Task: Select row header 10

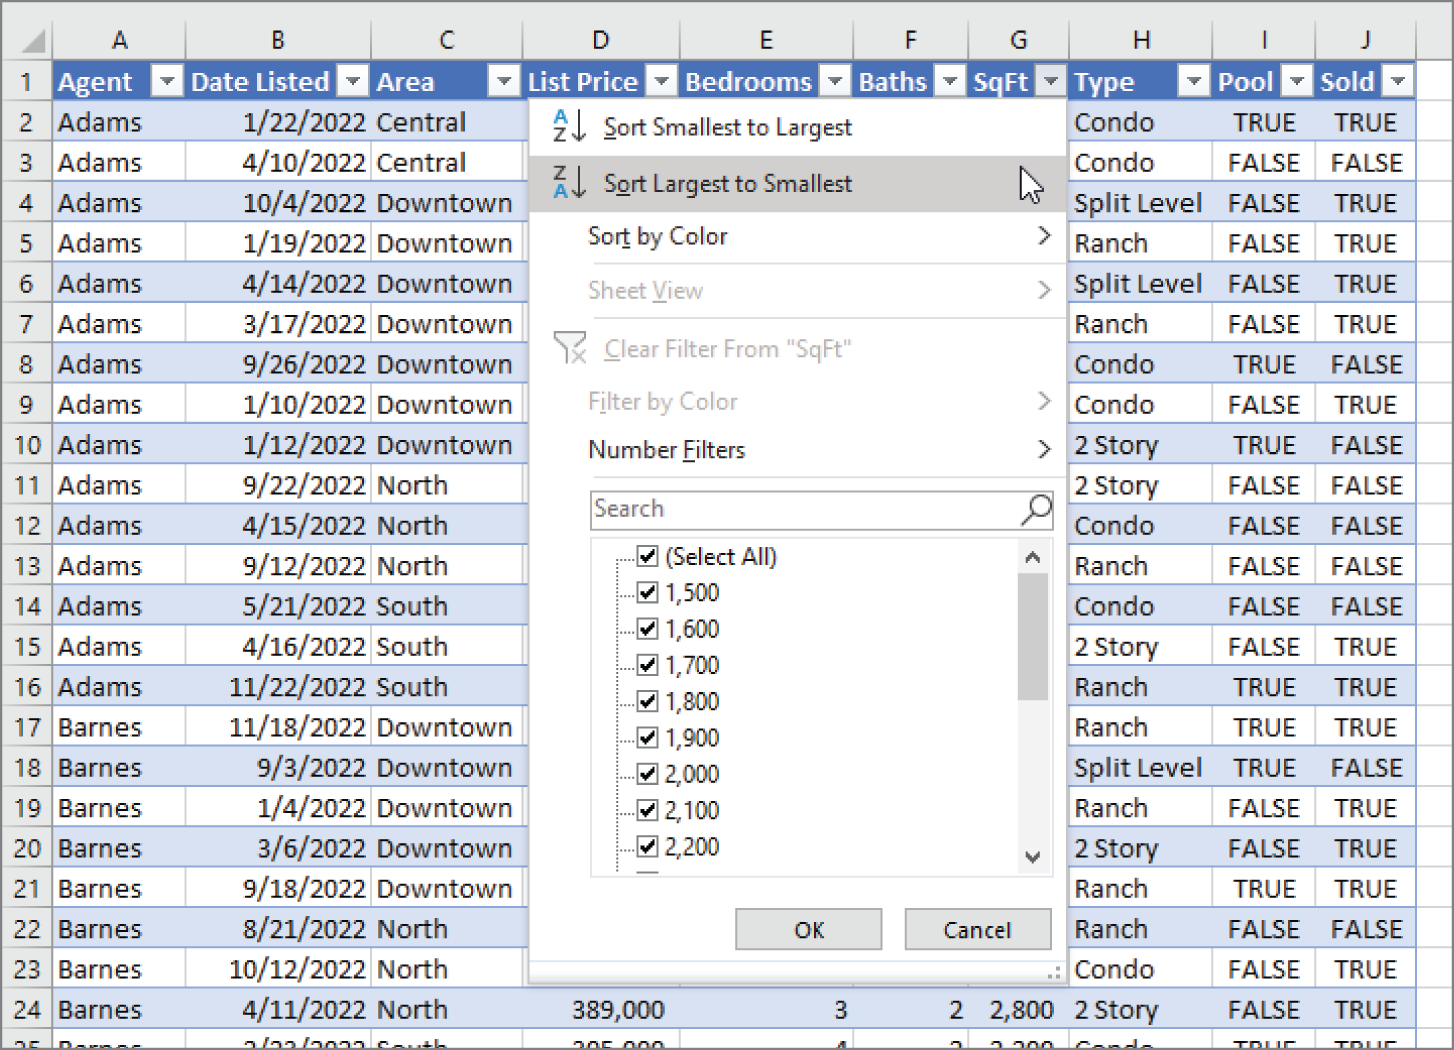Action: coord(27,445)
